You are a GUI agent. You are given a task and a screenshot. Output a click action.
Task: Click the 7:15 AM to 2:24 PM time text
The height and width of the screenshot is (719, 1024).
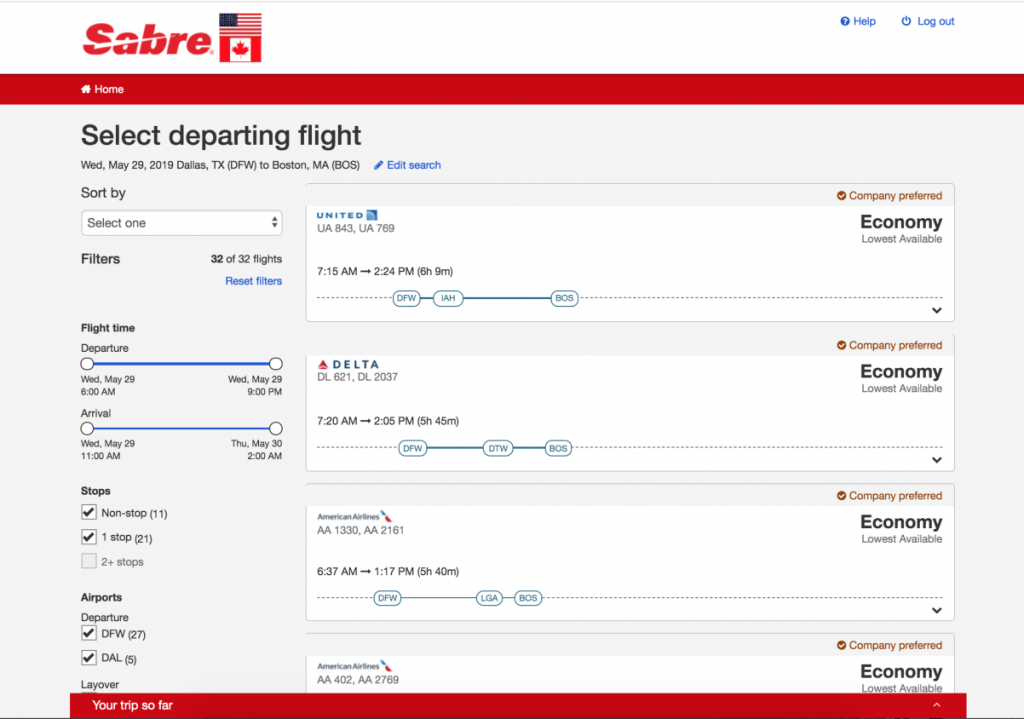(x=385, y=271)
